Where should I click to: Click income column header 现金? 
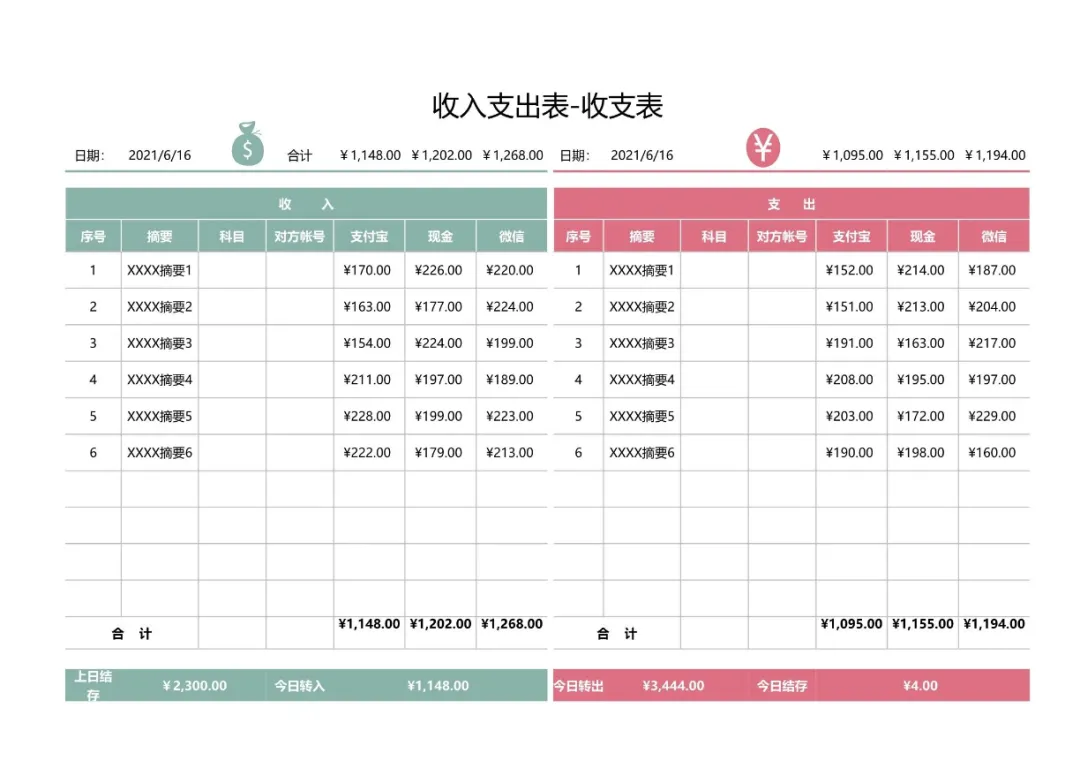[x=440, y=236]
